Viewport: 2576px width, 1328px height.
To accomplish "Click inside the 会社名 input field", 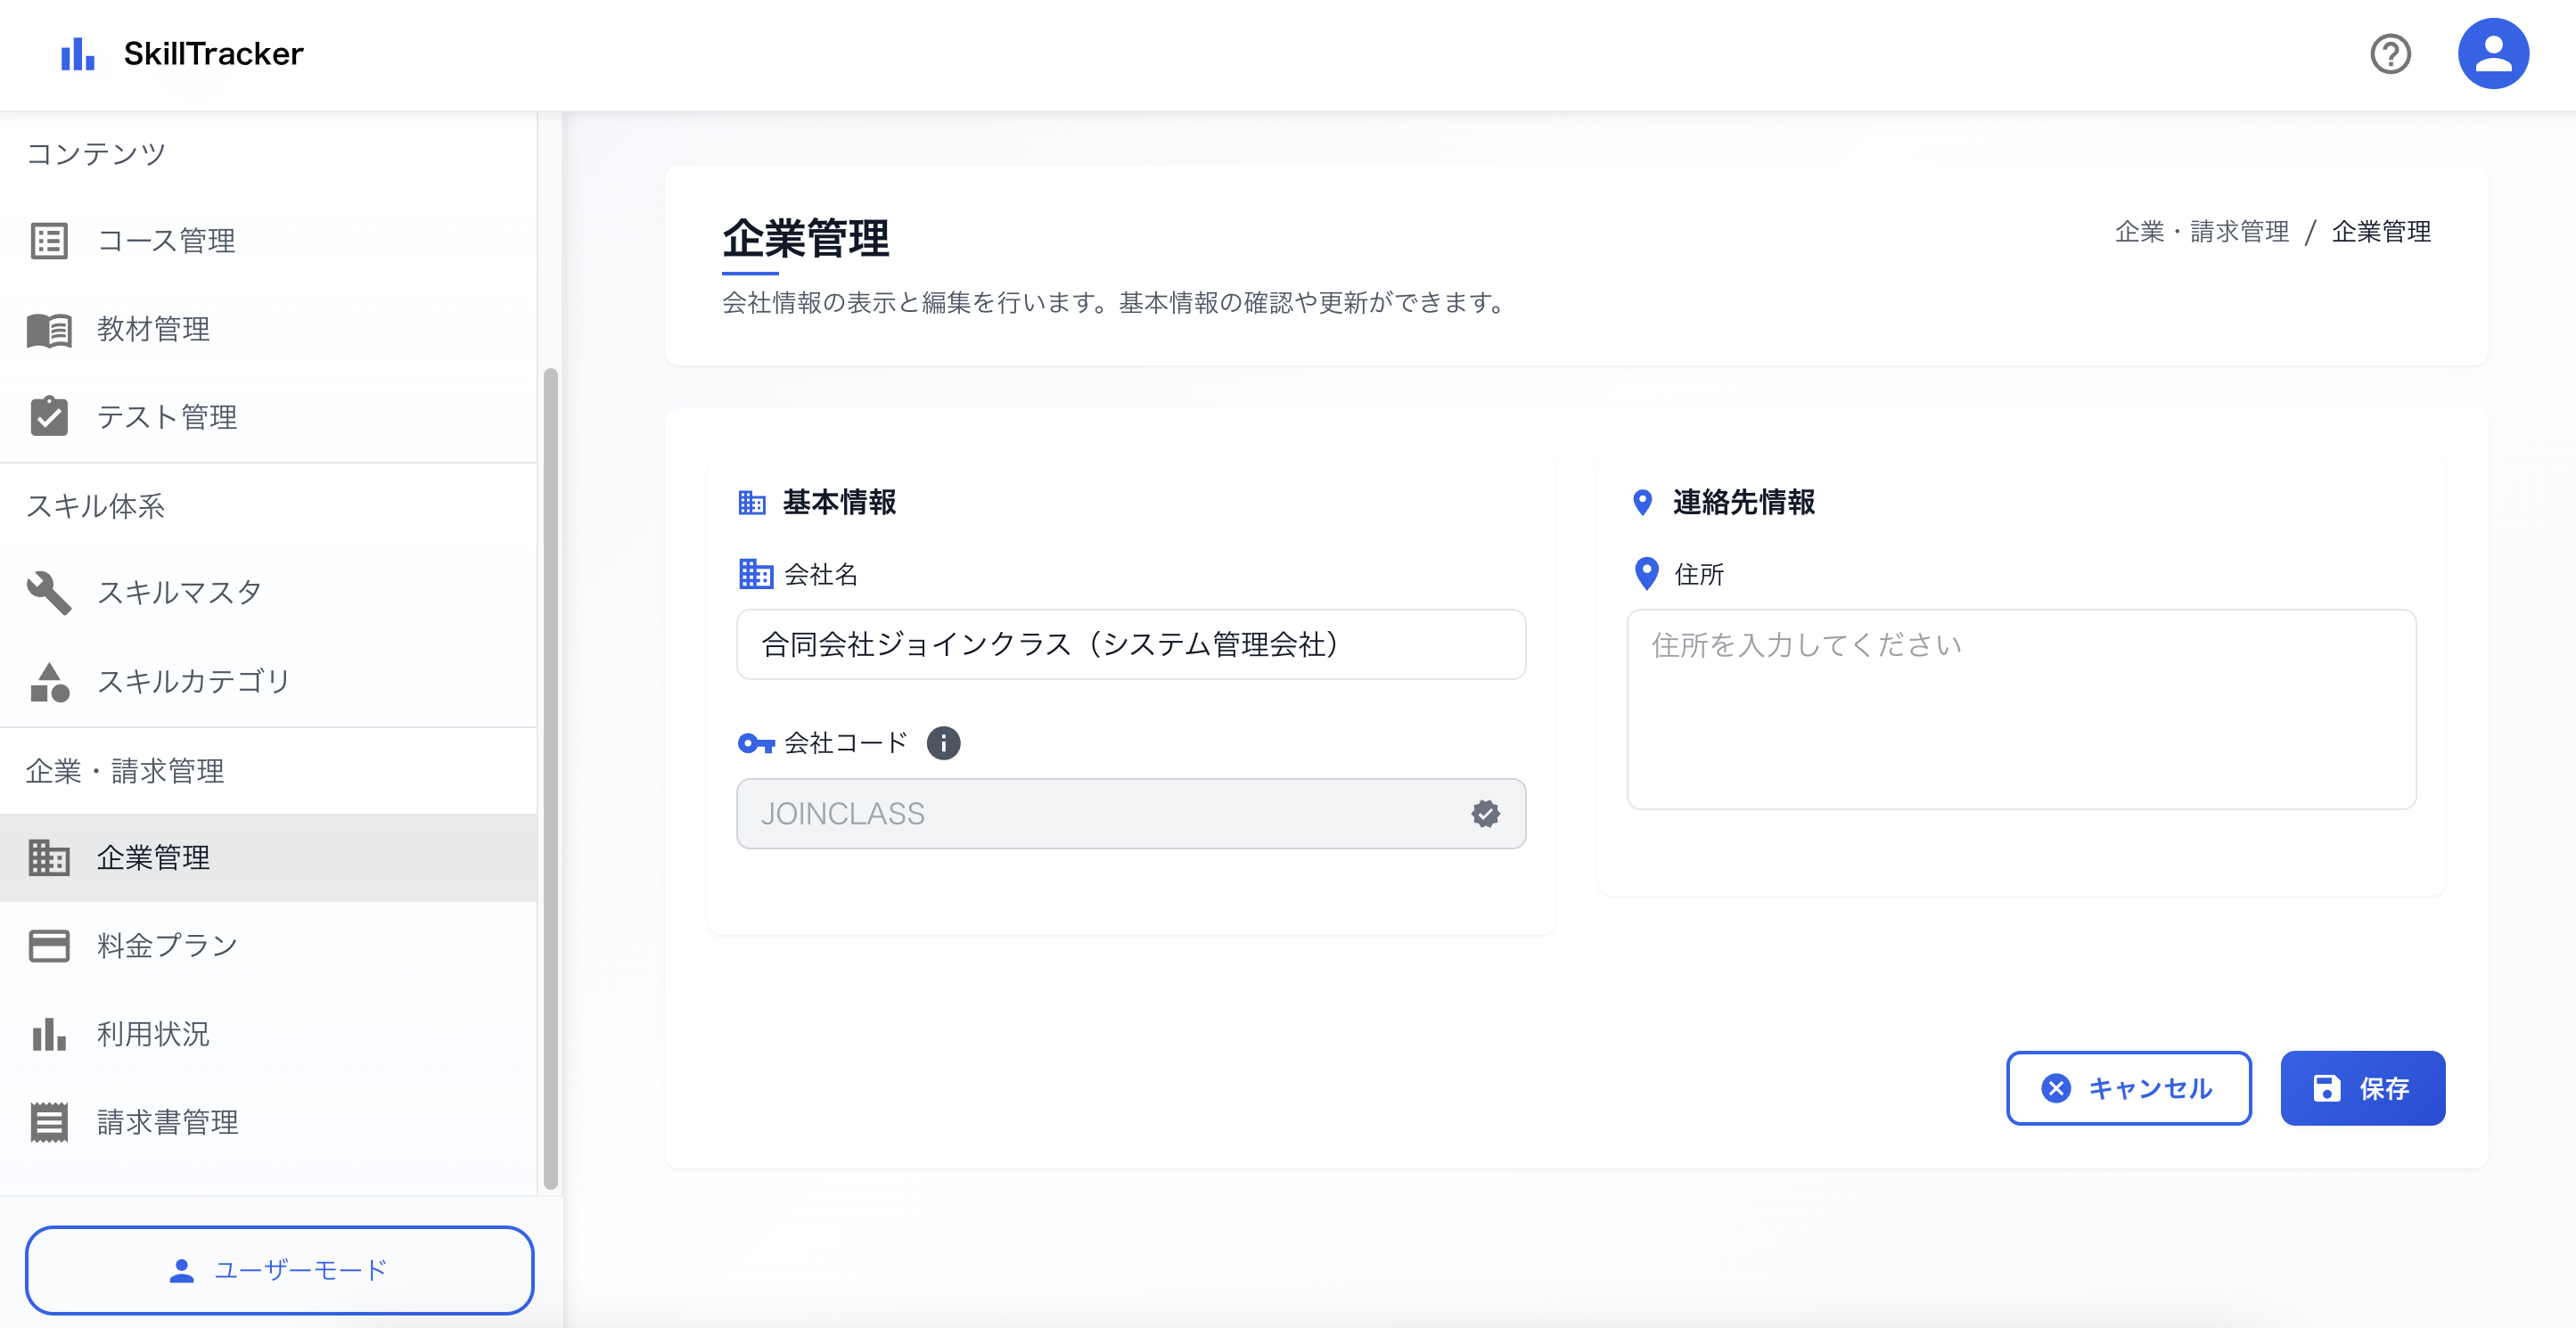I will click(1131, 644).
